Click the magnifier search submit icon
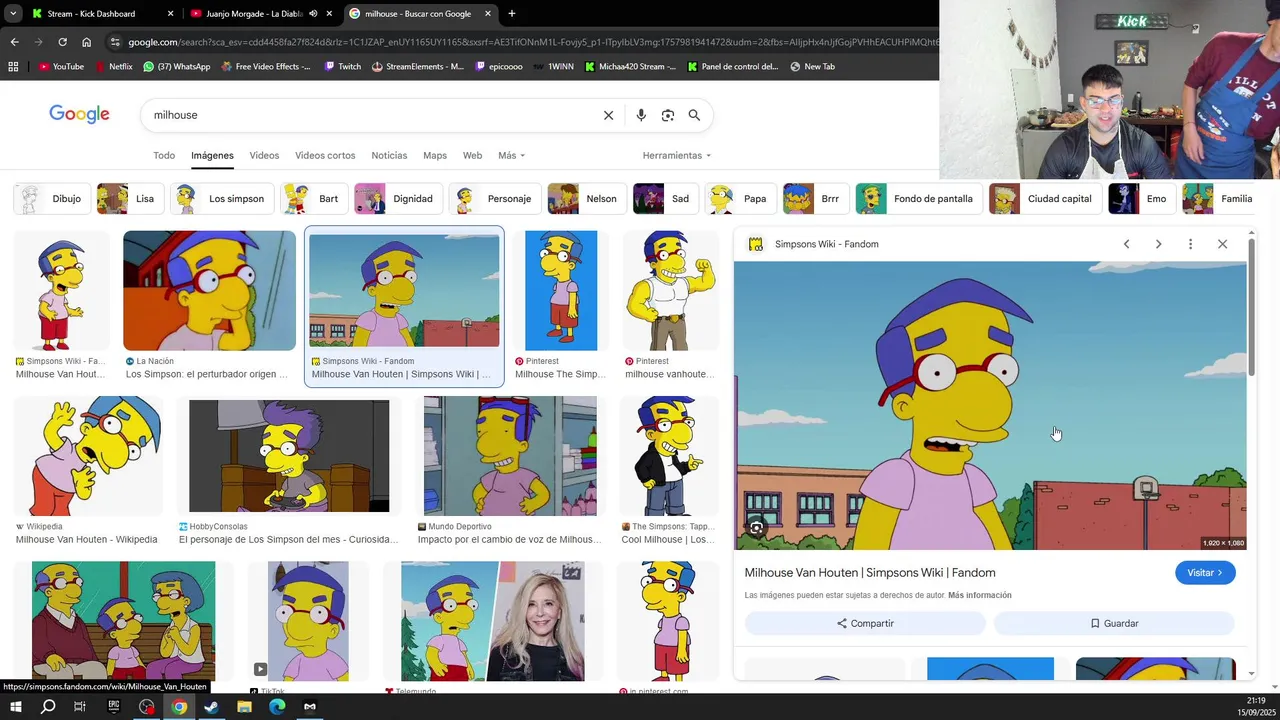 tap(694, 115)
